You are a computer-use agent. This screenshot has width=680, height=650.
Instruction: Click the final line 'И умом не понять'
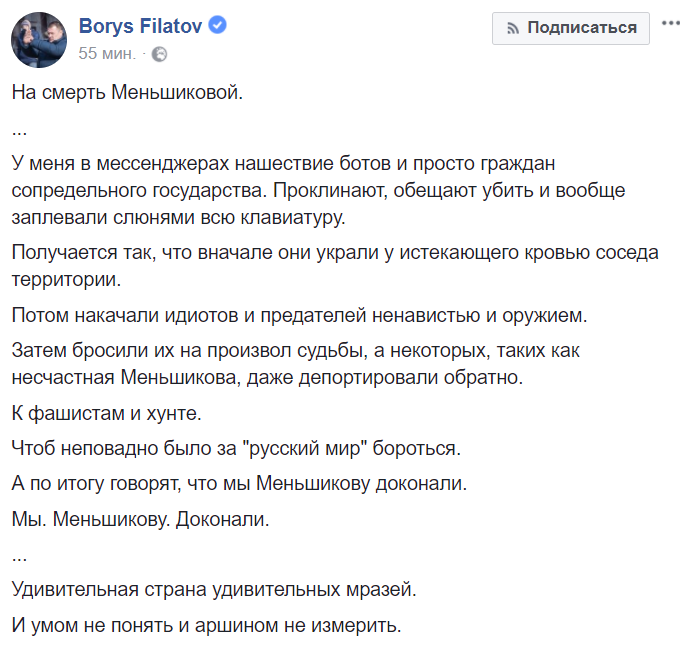206,625
